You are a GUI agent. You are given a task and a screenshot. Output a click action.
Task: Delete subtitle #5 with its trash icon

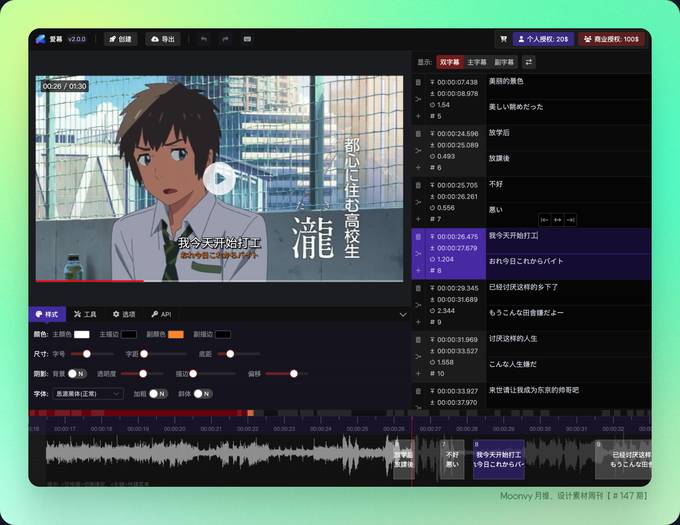(418, 82)
